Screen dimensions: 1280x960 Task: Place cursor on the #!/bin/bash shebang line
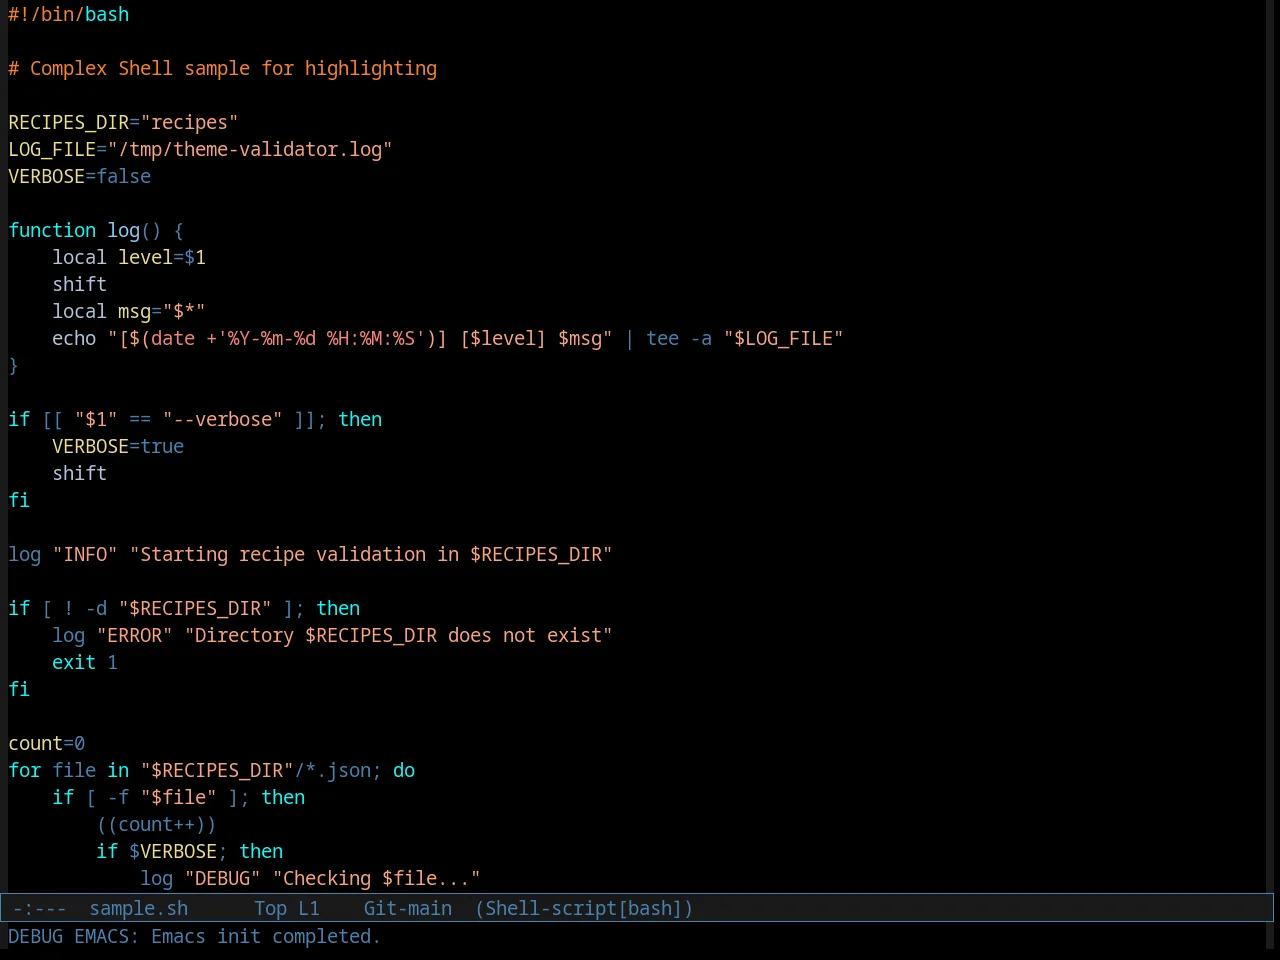click(x=69, y=14)
